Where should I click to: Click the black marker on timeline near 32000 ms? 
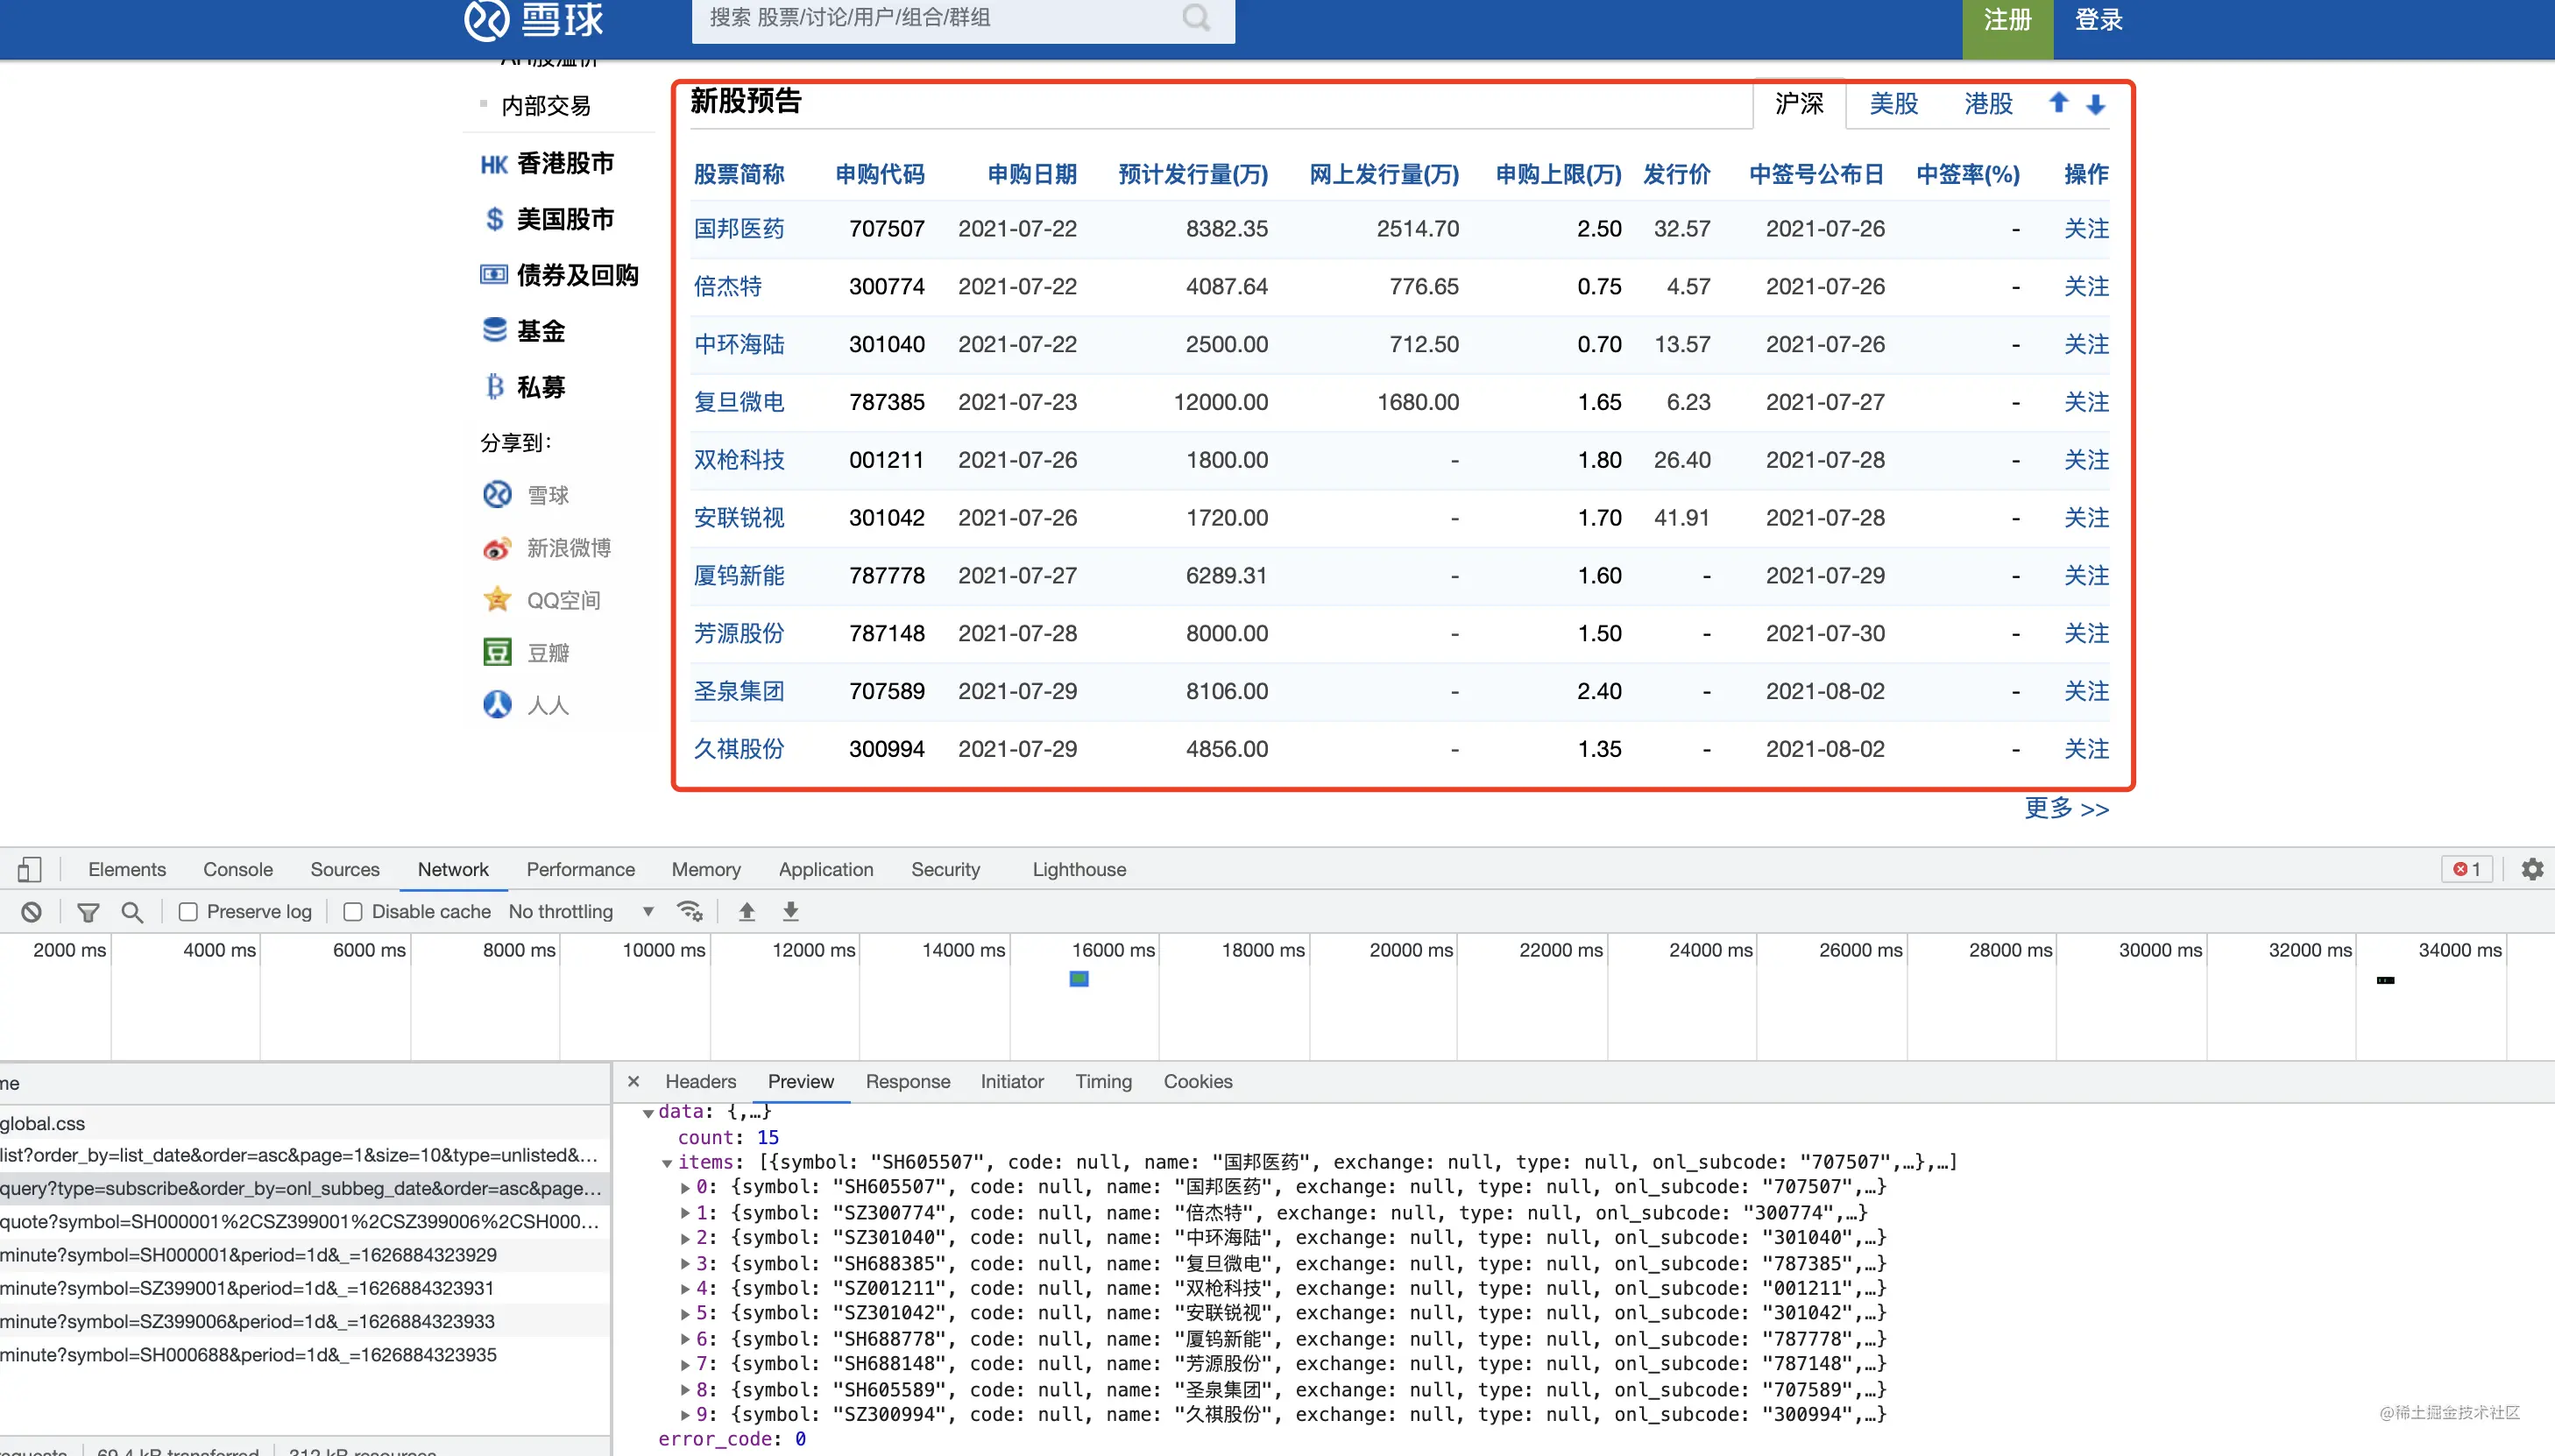(2385, 980)
